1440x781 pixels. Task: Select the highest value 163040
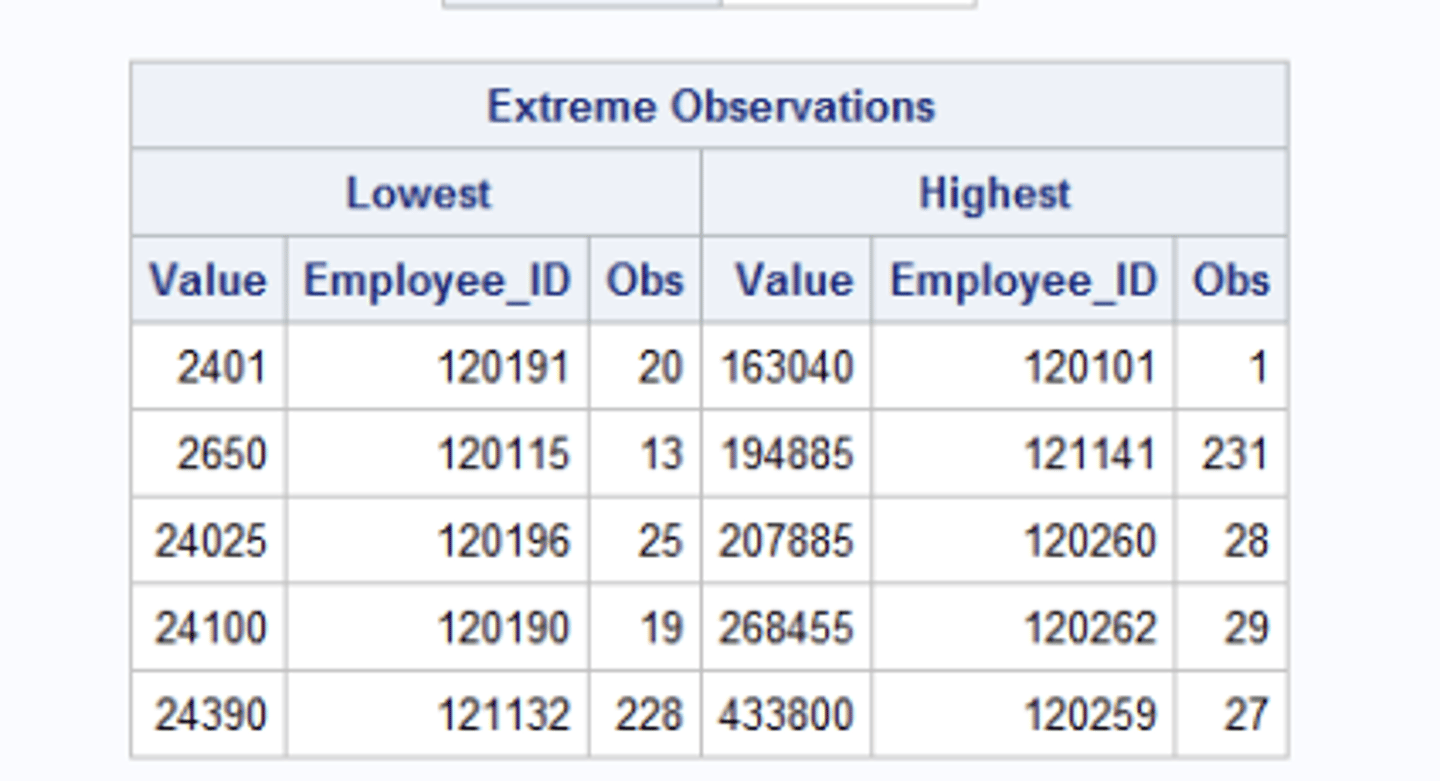tap(787, 367)
